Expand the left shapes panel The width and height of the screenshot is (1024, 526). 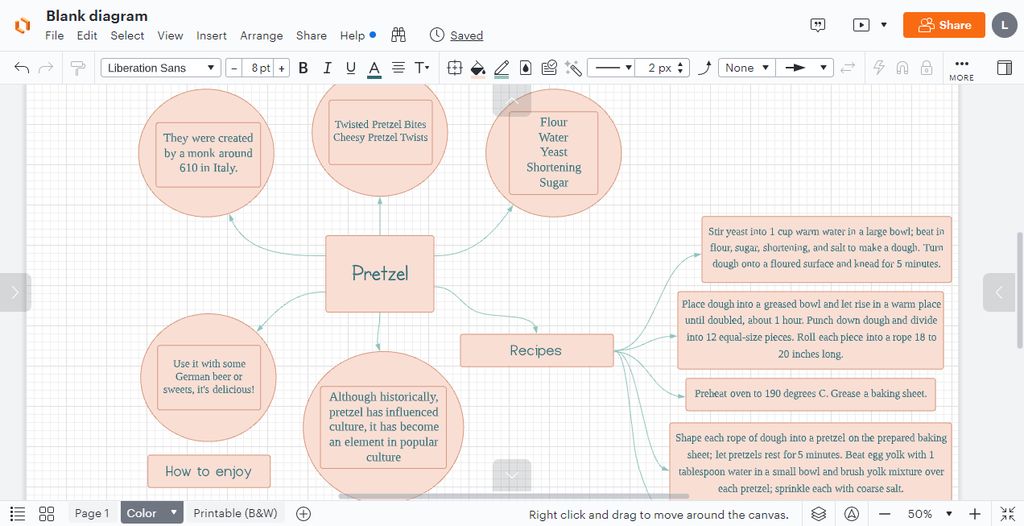point(15,293)
